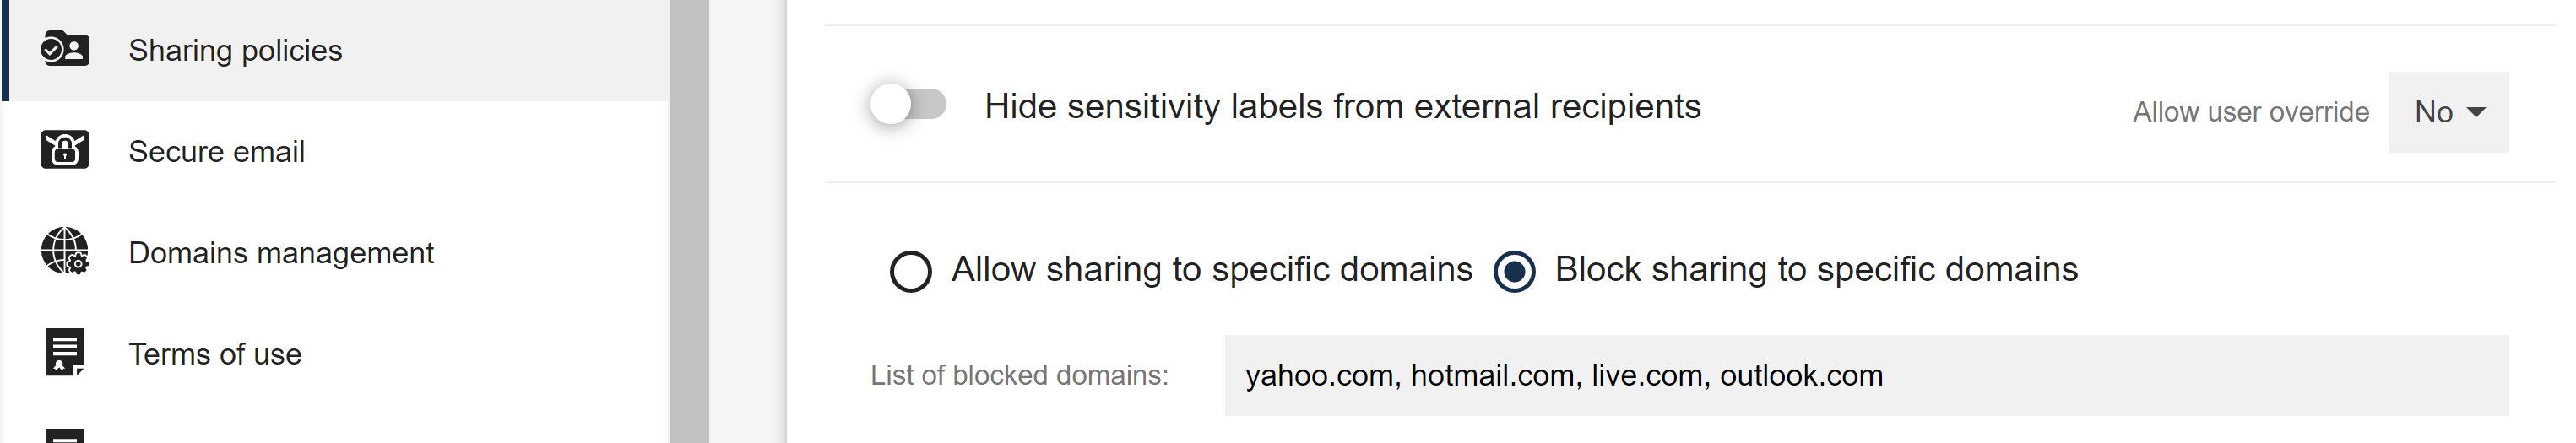The width and height of the screenshot is (2576, 443).
Task: Click the Terms of use document icon
Action: 65,352
